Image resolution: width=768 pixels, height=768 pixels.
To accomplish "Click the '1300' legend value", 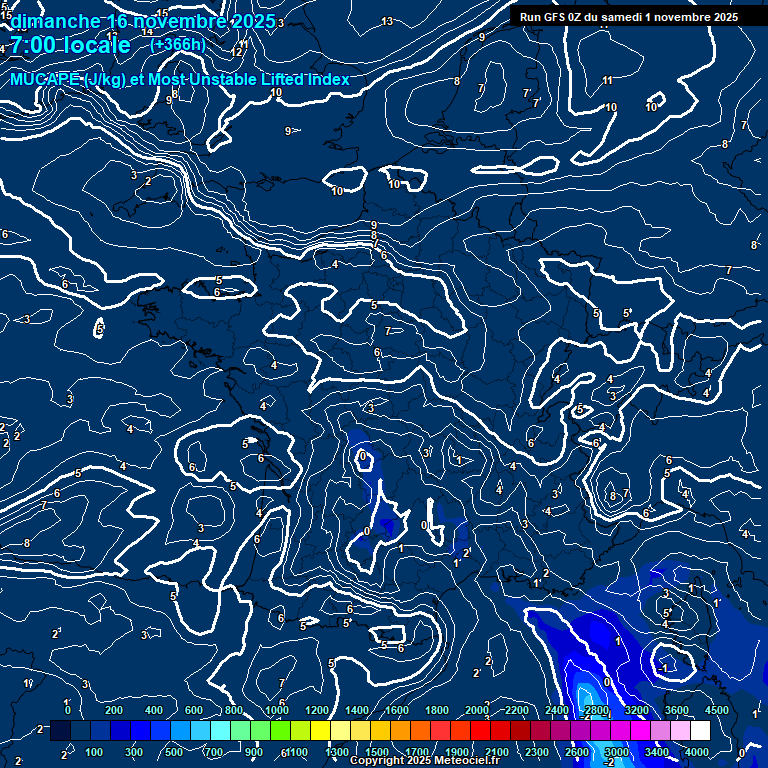I will pos(337,752).
